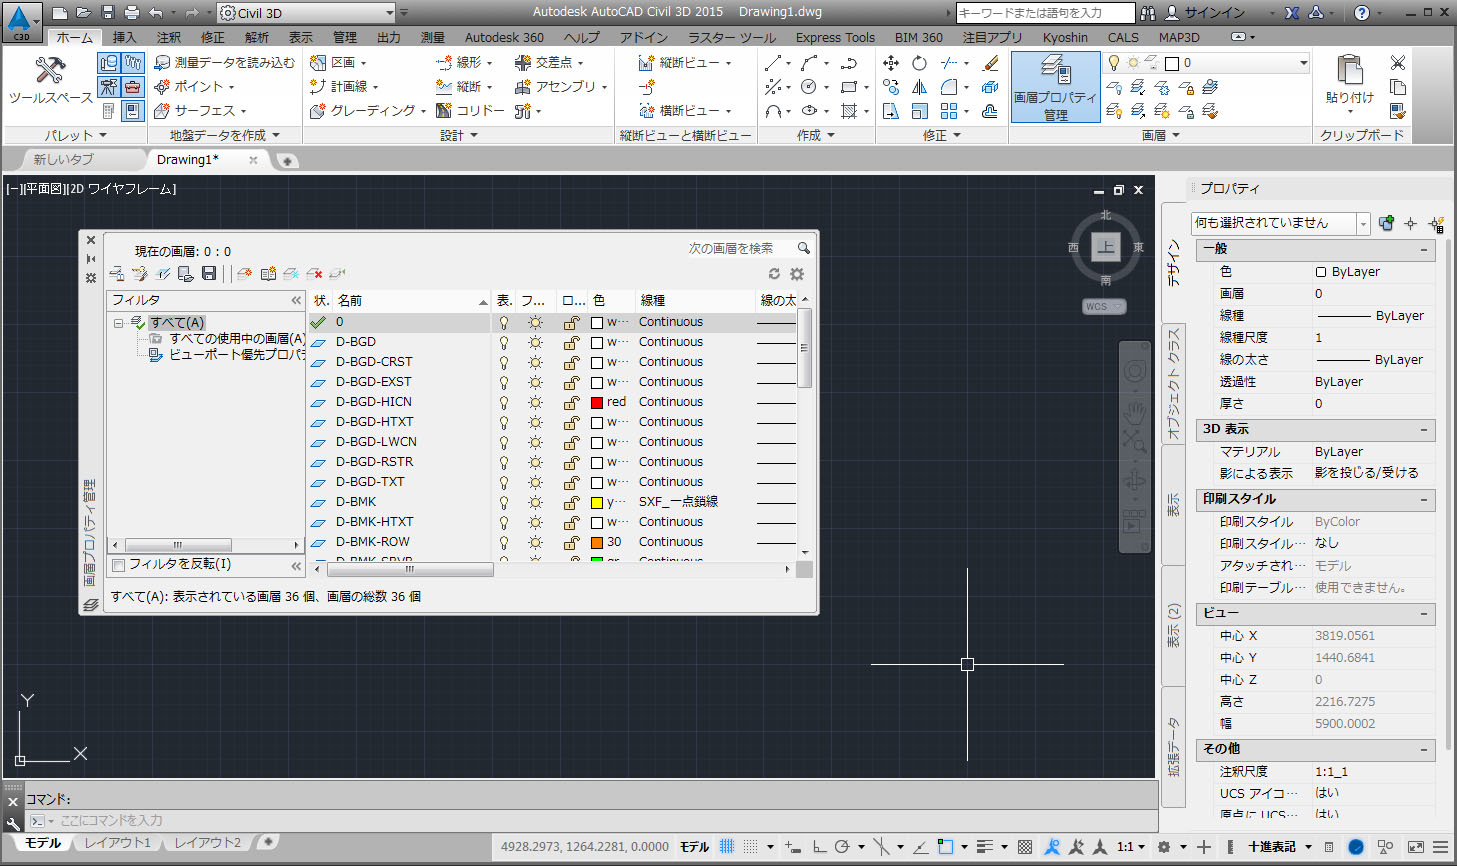
Task: Toggle visibility bulb for layer D-BGD-TXT
Action: (x=504, y=482)
